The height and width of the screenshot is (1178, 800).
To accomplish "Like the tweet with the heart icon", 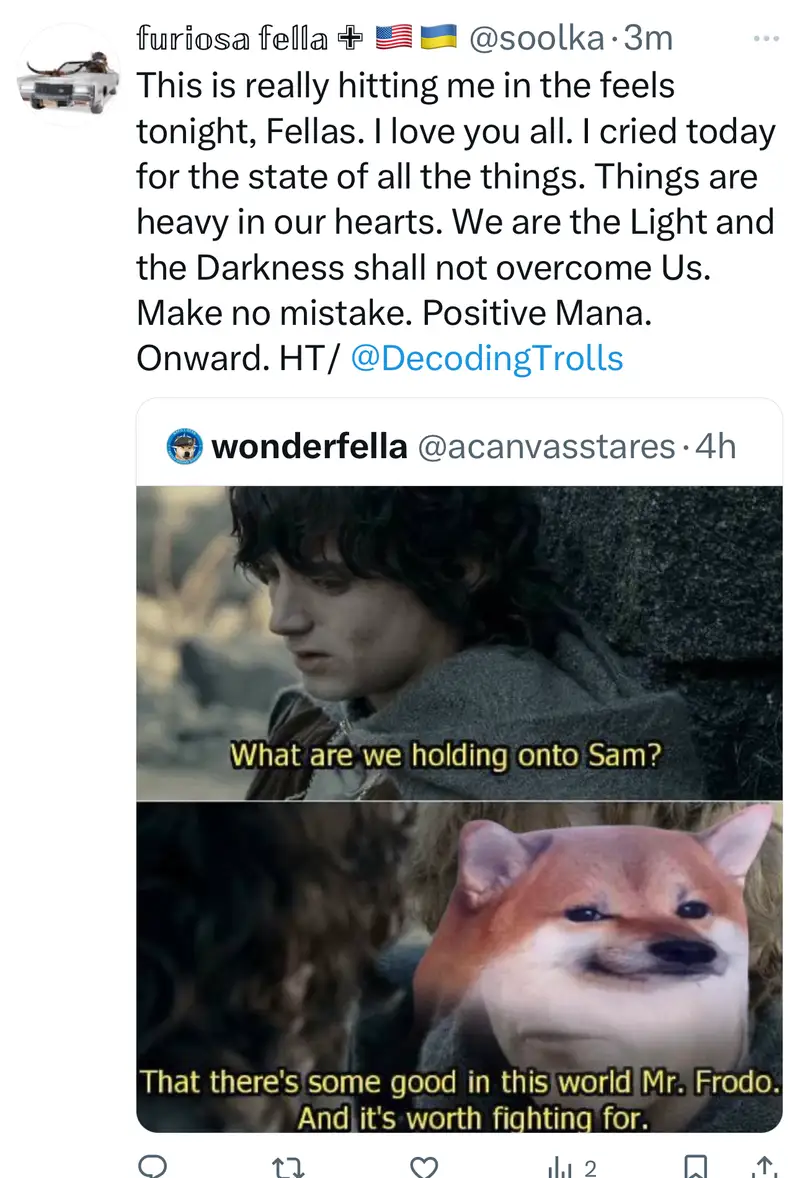I will 424,1167.
